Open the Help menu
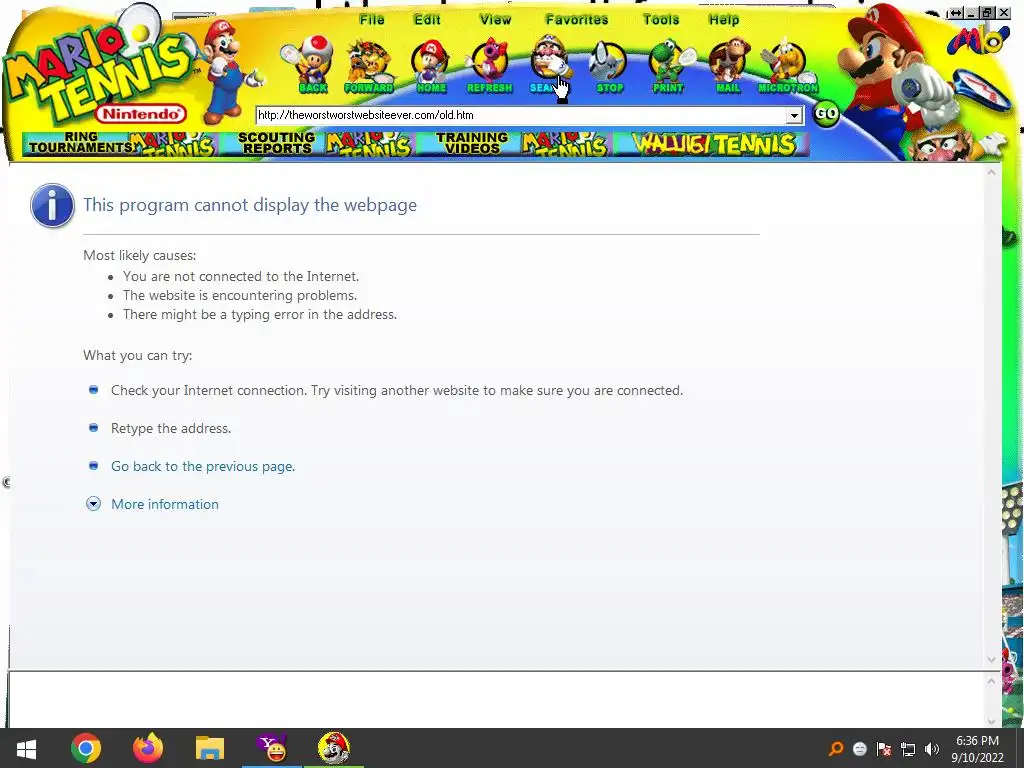1024x768 pixels. coord(724,20)
